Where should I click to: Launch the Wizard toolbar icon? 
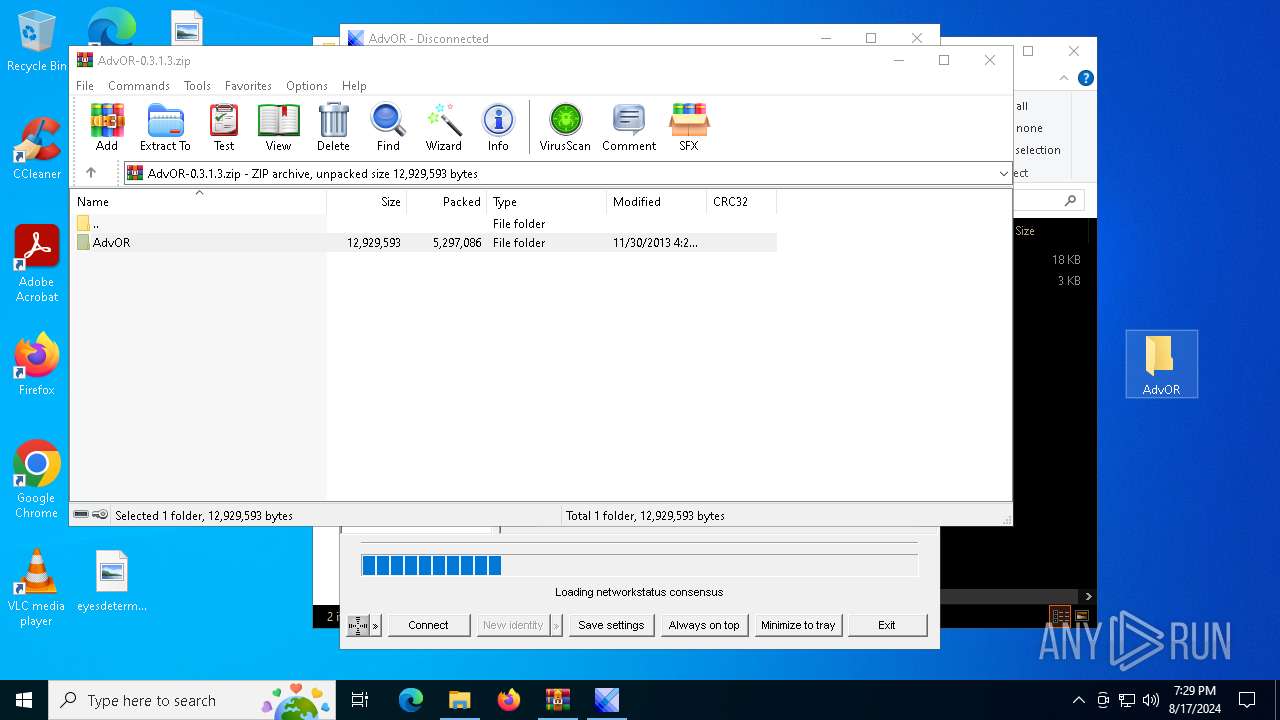pyautogui.click(x=443, y=127)
